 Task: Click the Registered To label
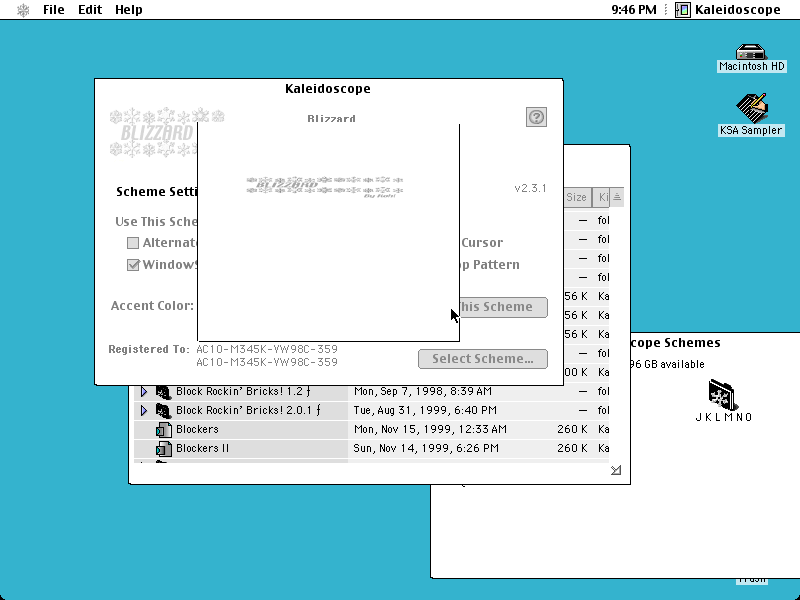pos(149,349)
